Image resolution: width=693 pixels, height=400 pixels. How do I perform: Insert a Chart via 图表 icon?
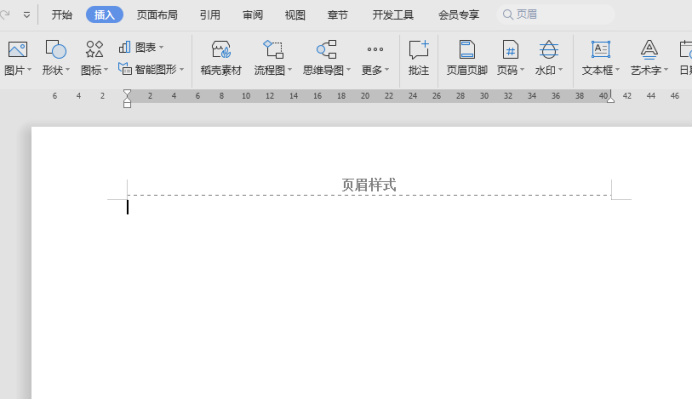[x=125, y=47]
